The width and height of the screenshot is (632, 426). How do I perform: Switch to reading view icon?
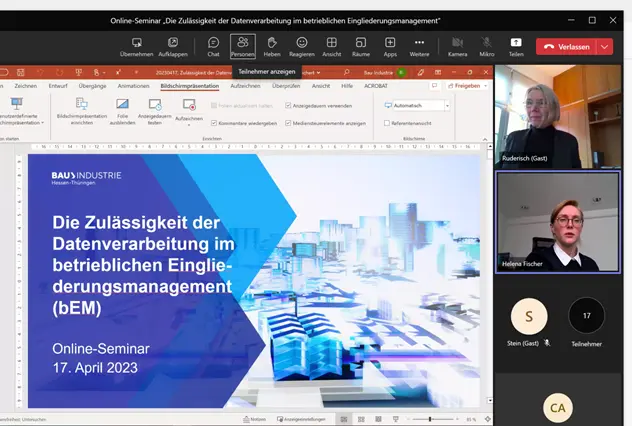pyautogui.click(x=378, y=420)
